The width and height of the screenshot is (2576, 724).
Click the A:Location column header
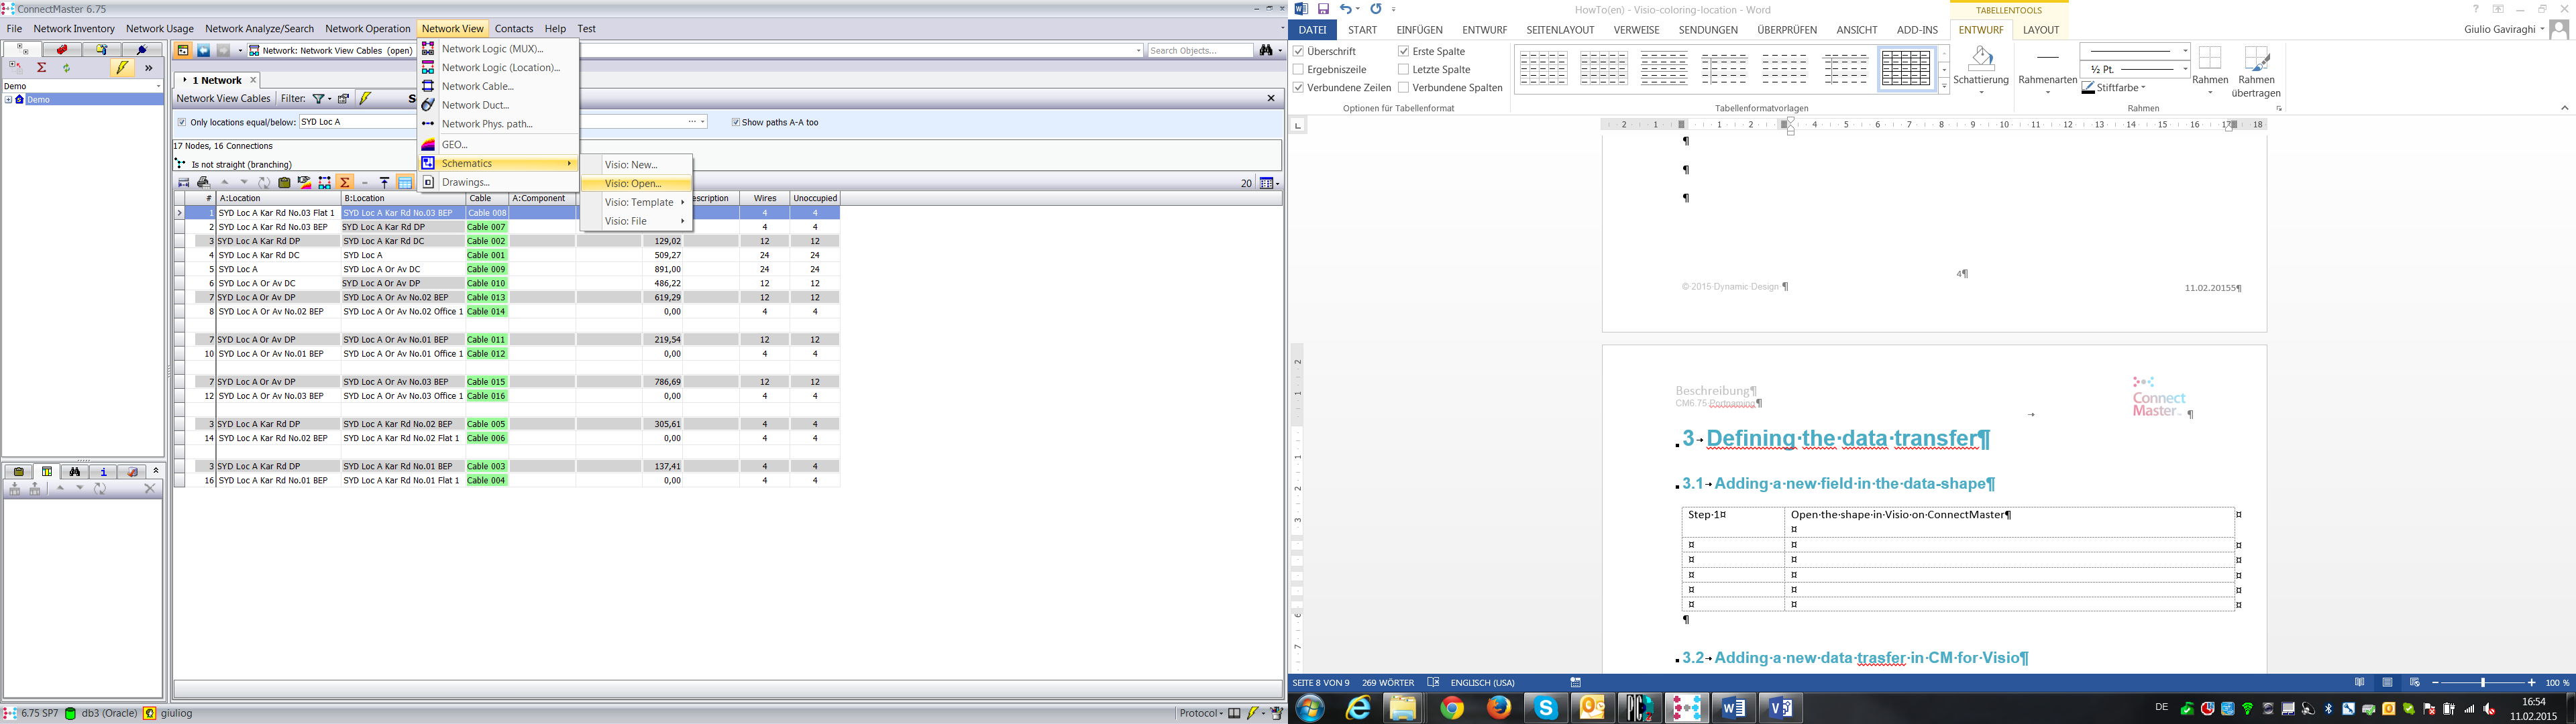click(x=278, y=198)
